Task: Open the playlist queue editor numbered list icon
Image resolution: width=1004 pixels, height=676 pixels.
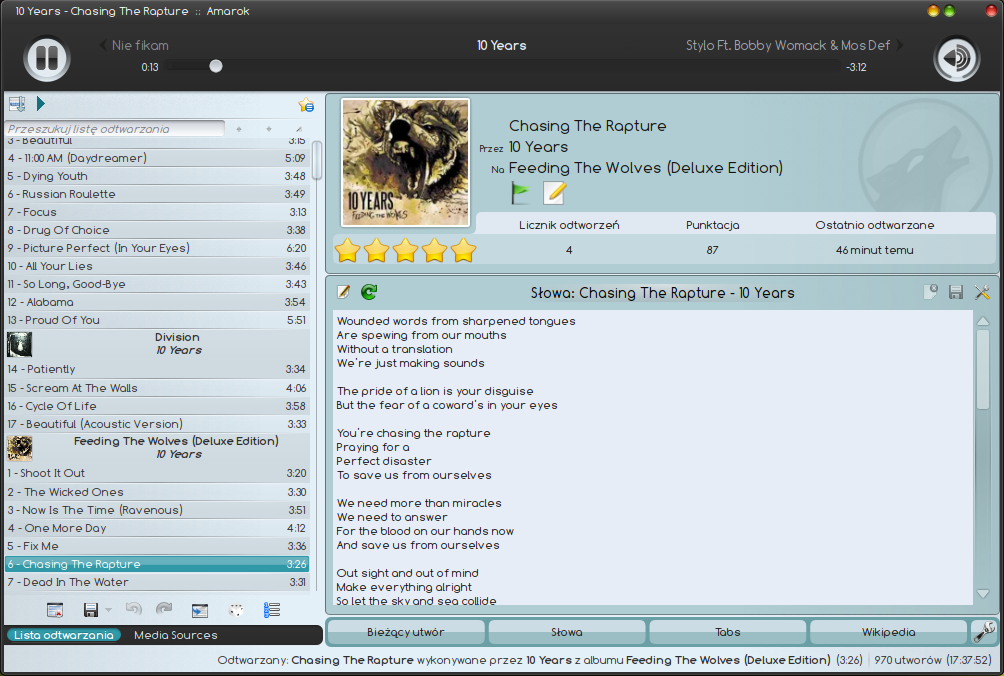Action: pyautogui.click(x=271, y=610)
